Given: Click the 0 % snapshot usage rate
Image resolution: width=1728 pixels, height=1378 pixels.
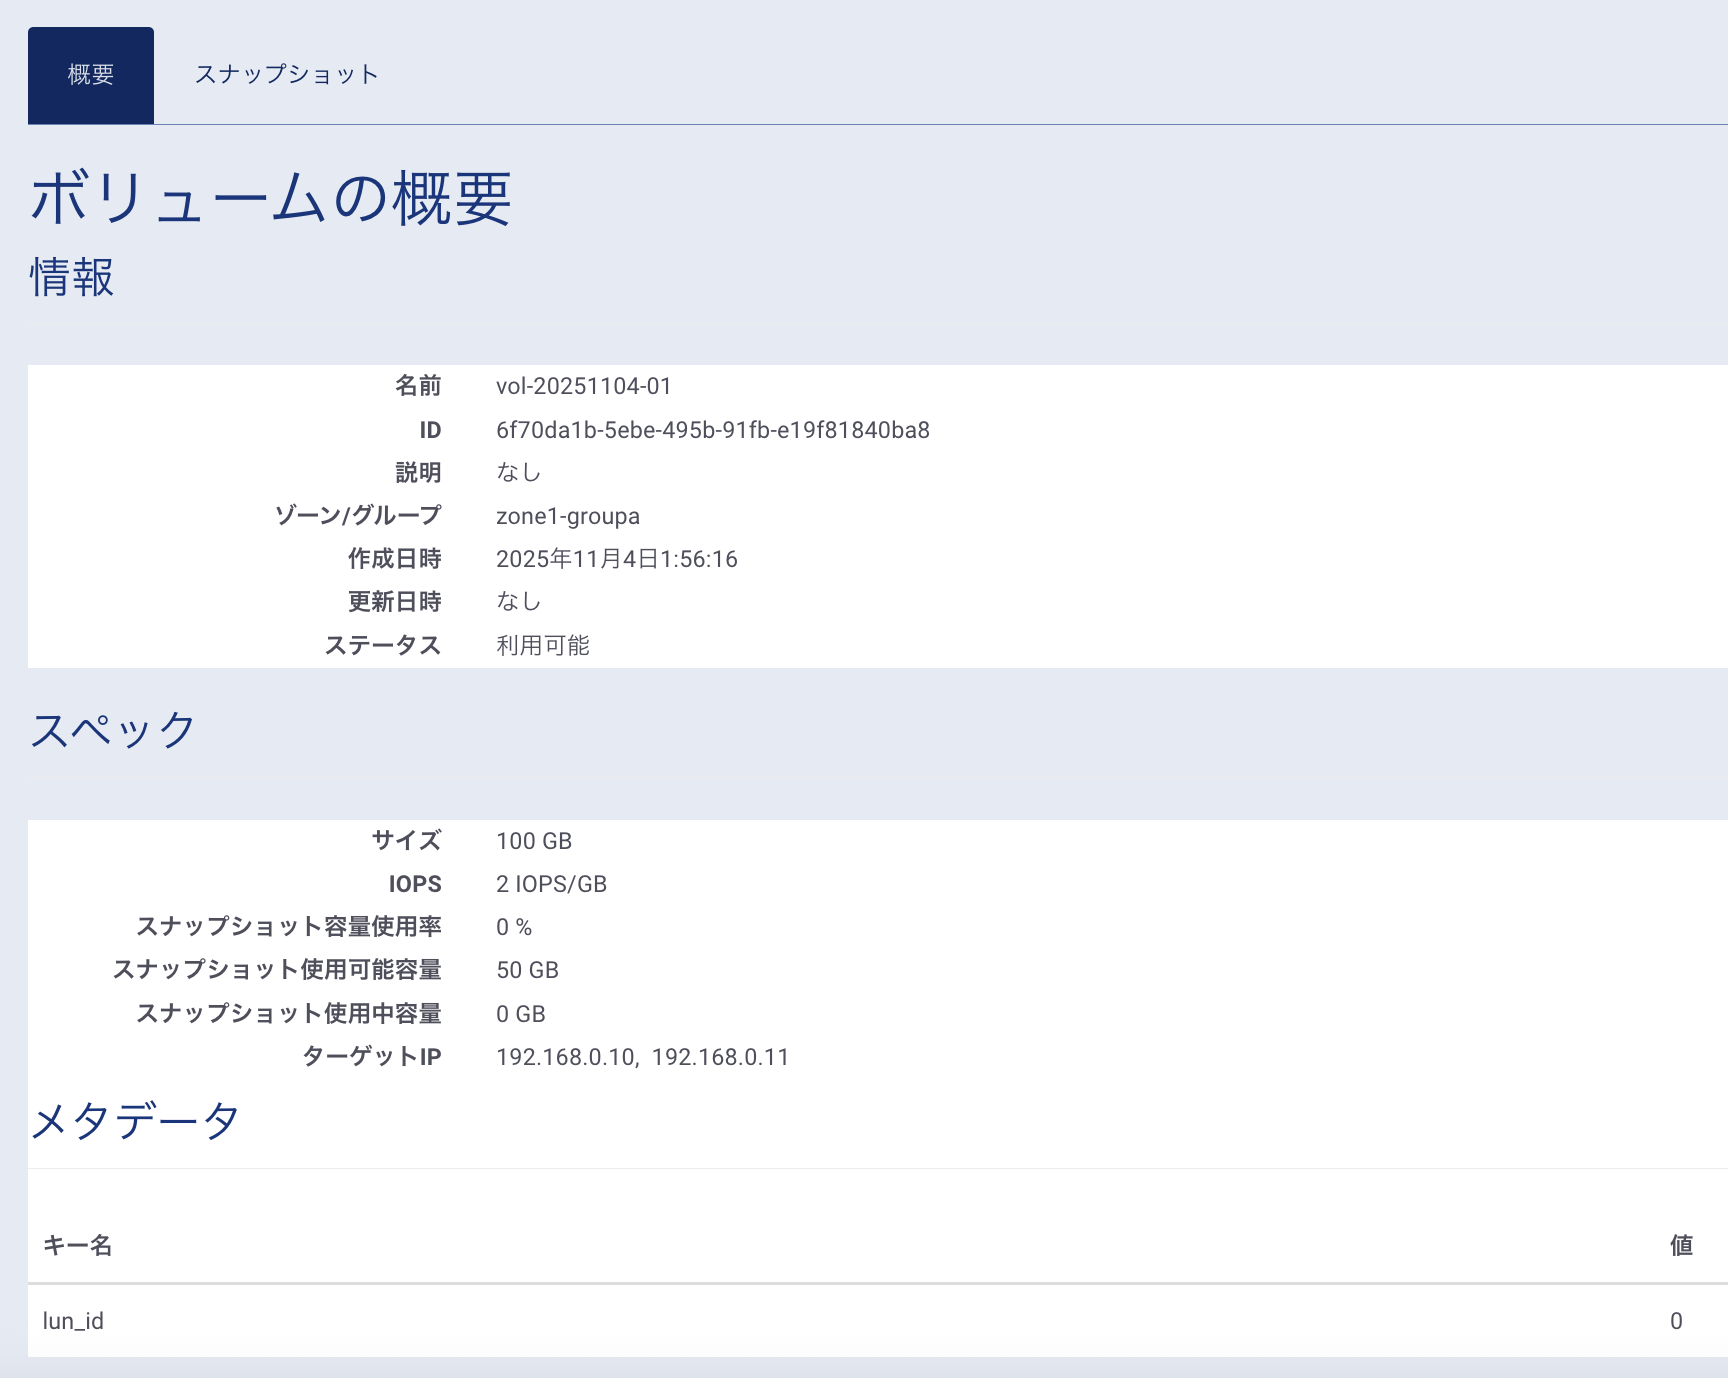Looking at the screenshot, I should [513, 927].
